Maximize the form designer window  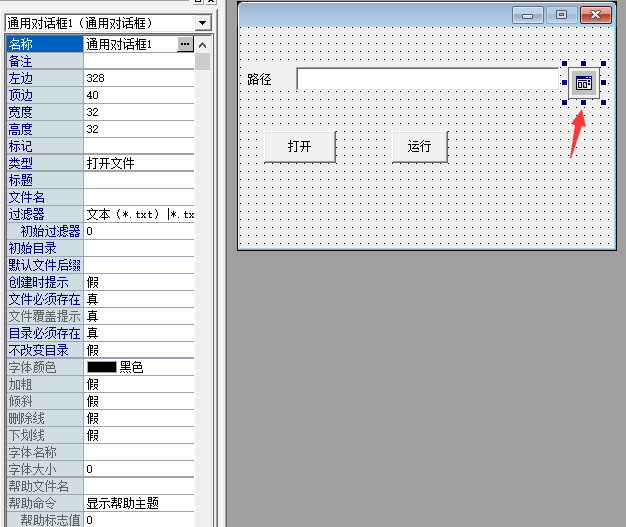coord(561,15)
